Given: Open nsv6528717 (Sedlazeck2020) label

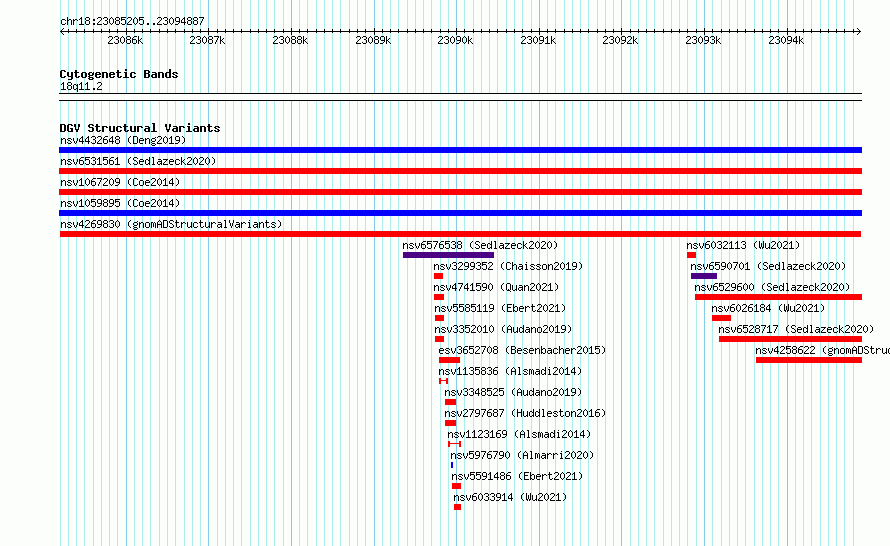Looking at the screenshot, I should coord(796,329).
